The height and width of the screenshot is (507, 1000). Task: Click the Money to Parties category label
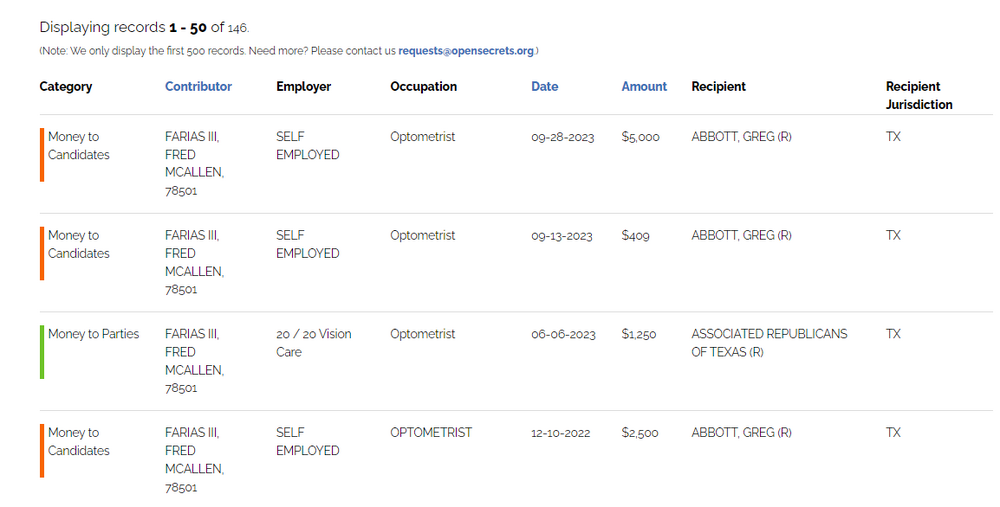coord(93,334)
